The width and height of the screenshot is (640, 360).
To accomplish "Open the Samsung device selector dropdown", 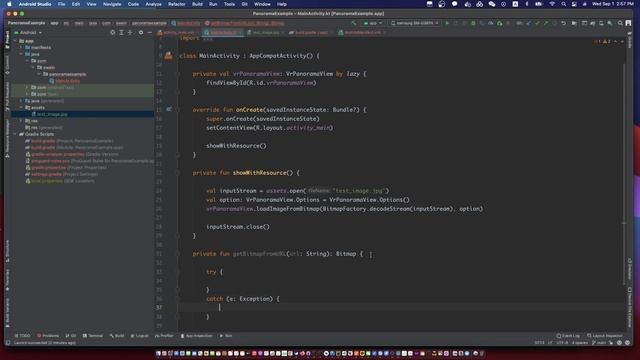I will pyautogui.click(x=415, y=23).
